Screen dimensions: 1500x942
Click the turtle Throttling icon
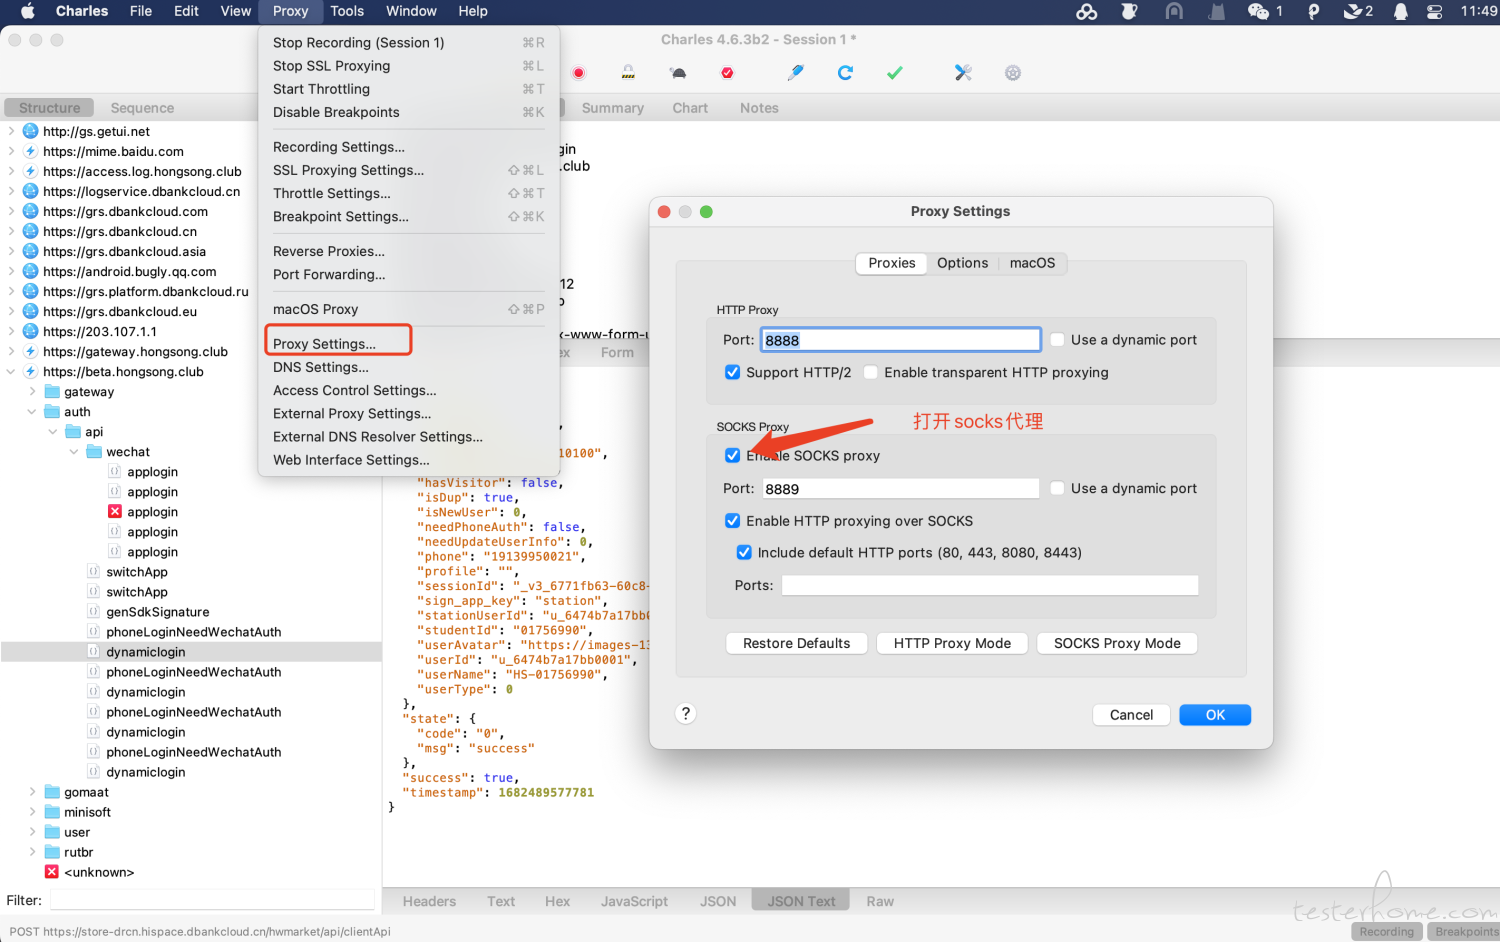tap(678, 73)
